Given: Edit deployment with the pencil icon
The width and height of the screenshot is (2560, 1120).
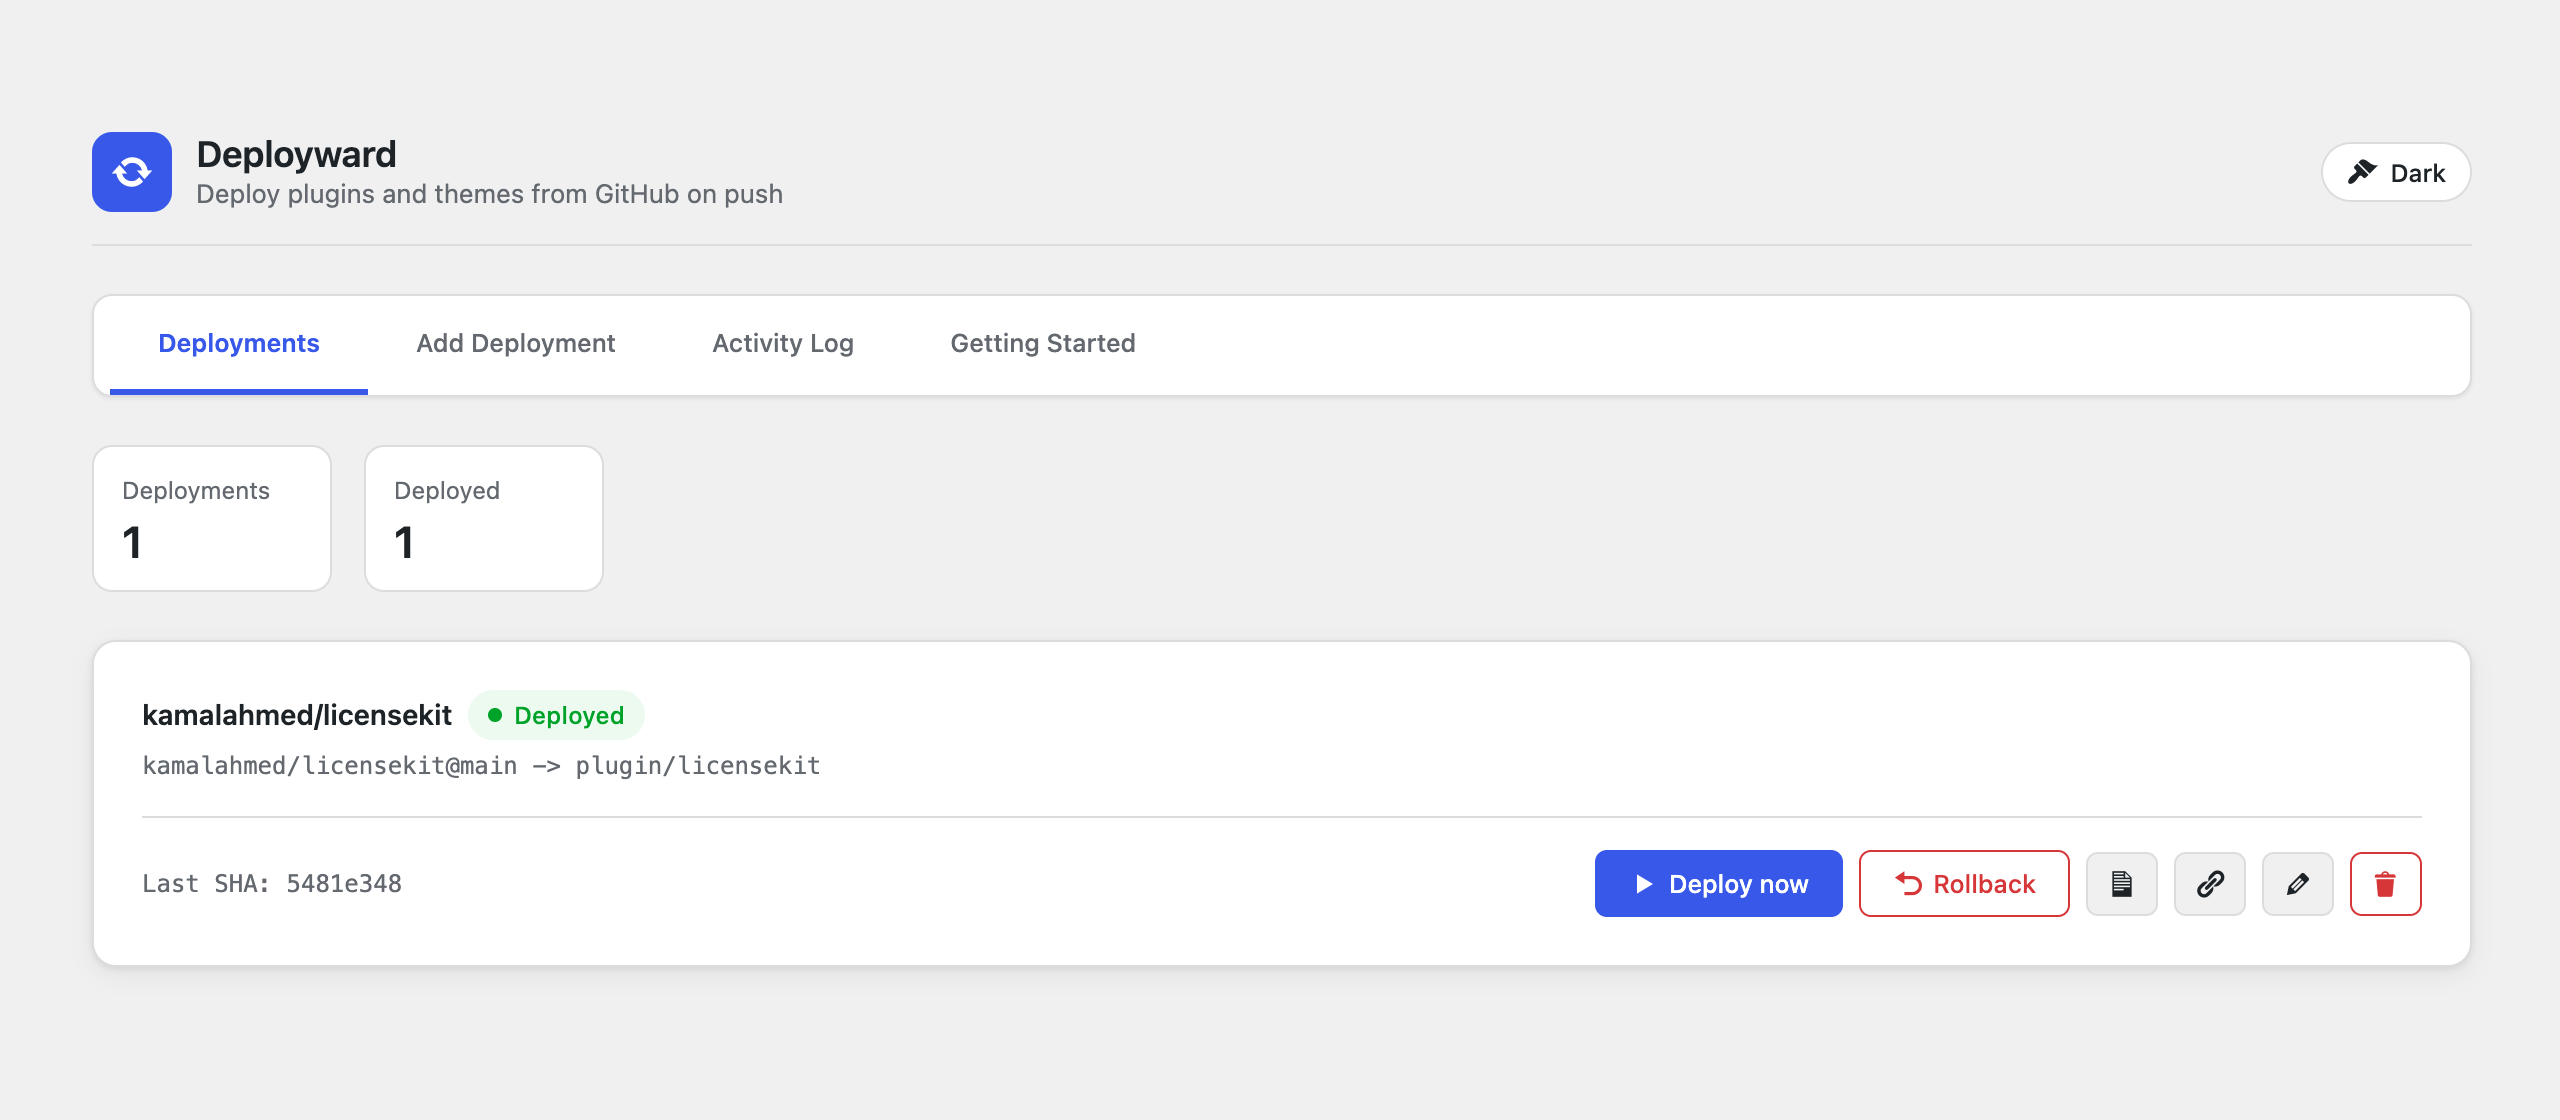Looking at the screenshot, I should tap(2298, 884).
